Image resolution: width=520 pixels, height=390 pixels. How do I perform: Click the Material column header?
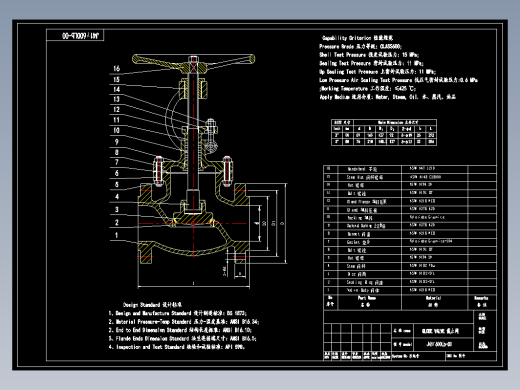(x=434, y=302)
